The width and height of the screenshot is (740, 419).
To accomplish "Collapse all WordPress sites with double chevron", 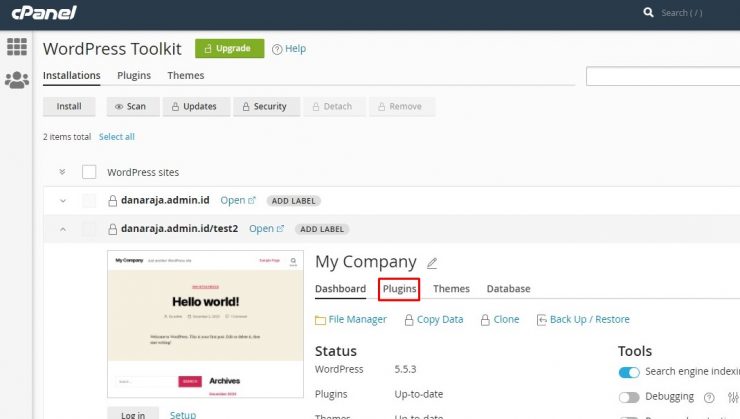I will point(62,172).
